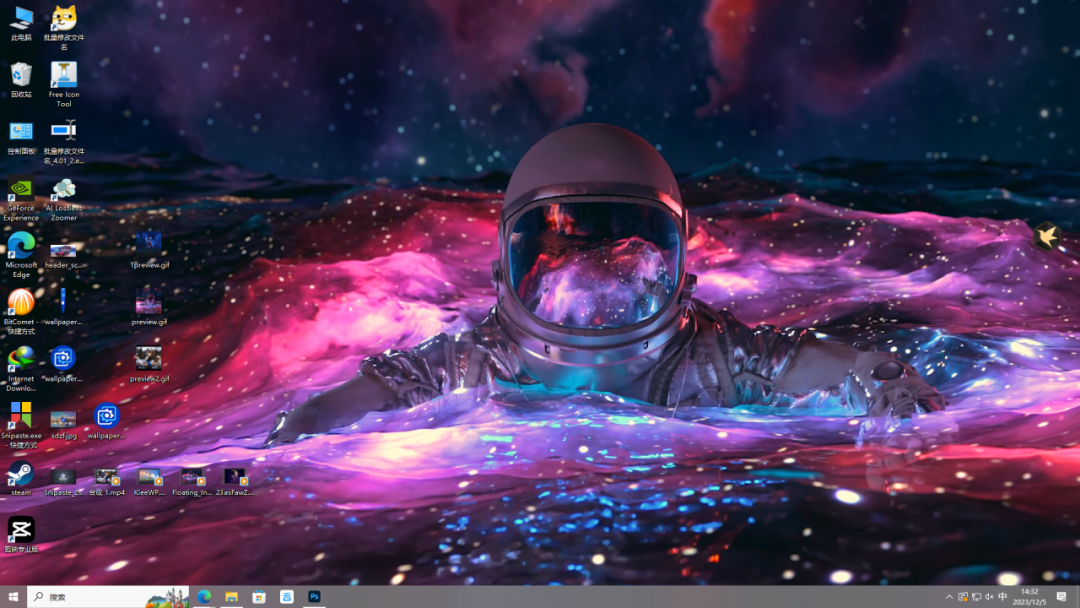This screenshot has height=608, width=1080.
Task: Launch Steam from the desktop
Action: 21,479
